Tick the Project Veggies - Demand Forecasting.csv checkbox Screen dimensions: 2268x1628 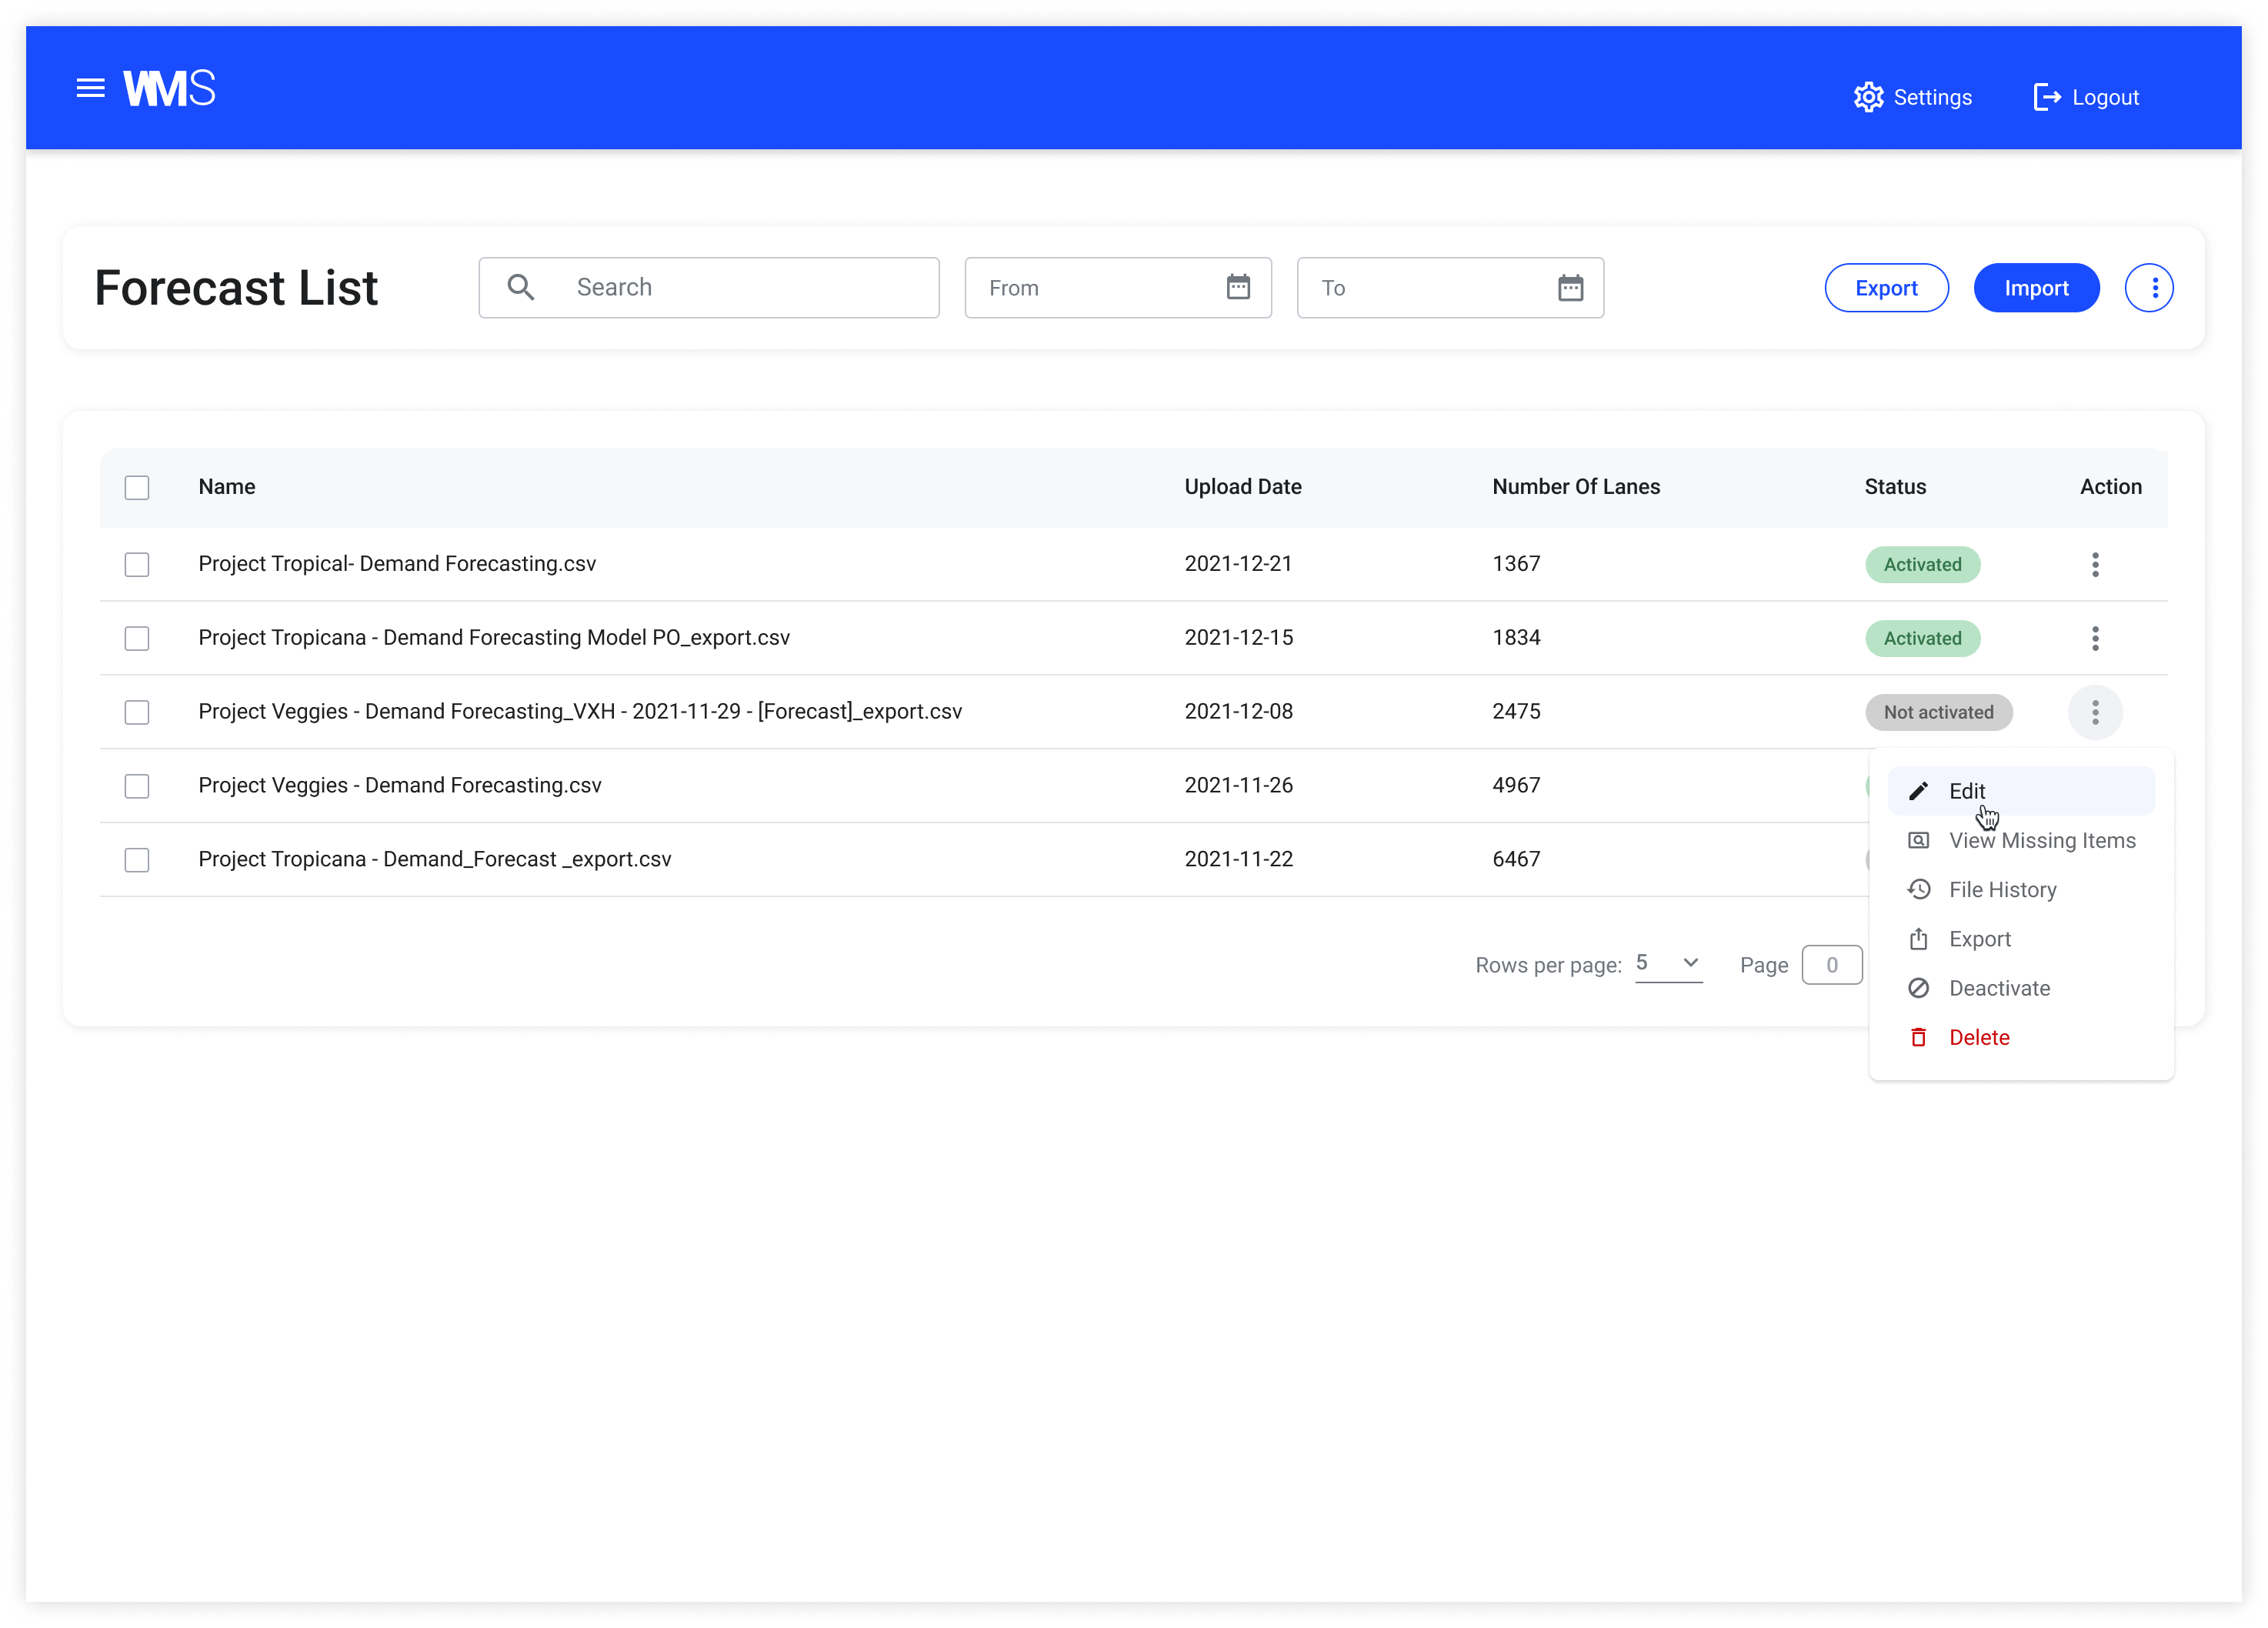click(137, 787)
